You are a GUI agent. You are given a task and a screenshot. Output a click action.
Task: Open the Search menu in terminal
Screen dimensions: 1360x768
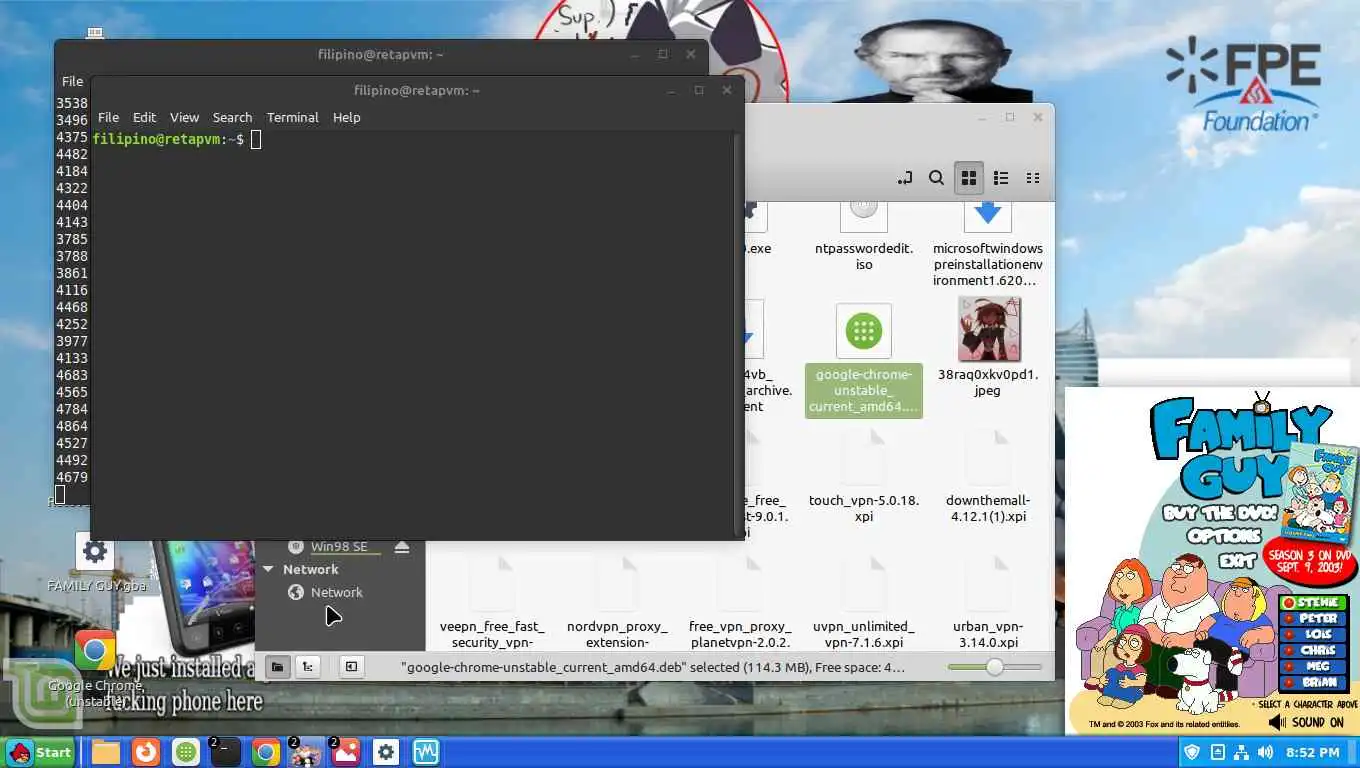[x=232, y=117]
